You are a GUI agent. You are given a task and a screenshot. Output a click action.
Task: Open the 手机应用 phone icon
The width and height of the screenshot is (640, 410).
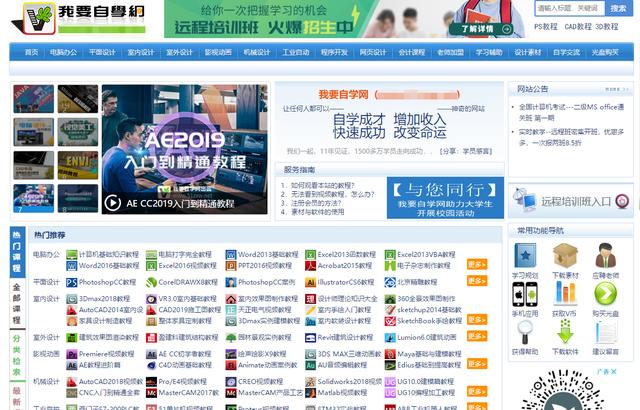click(525, 294)
